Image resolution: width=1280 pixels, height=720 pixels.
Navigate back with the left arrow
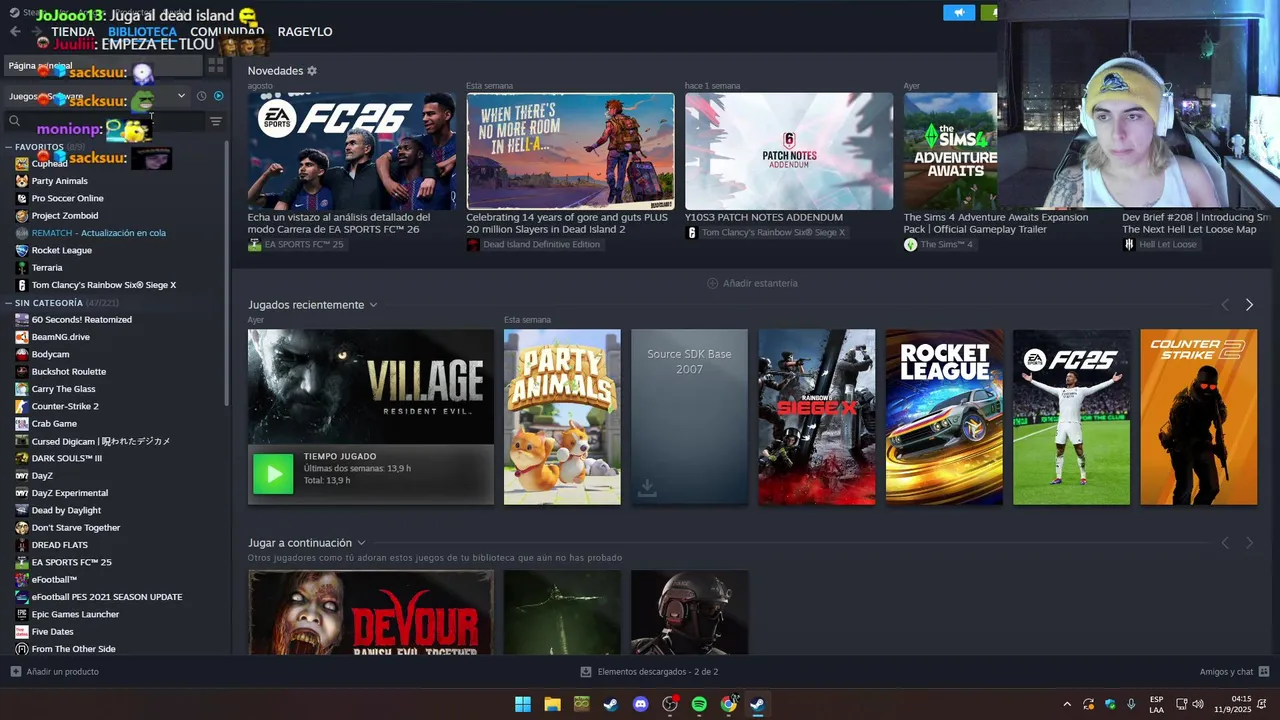(x=15, y=32)
